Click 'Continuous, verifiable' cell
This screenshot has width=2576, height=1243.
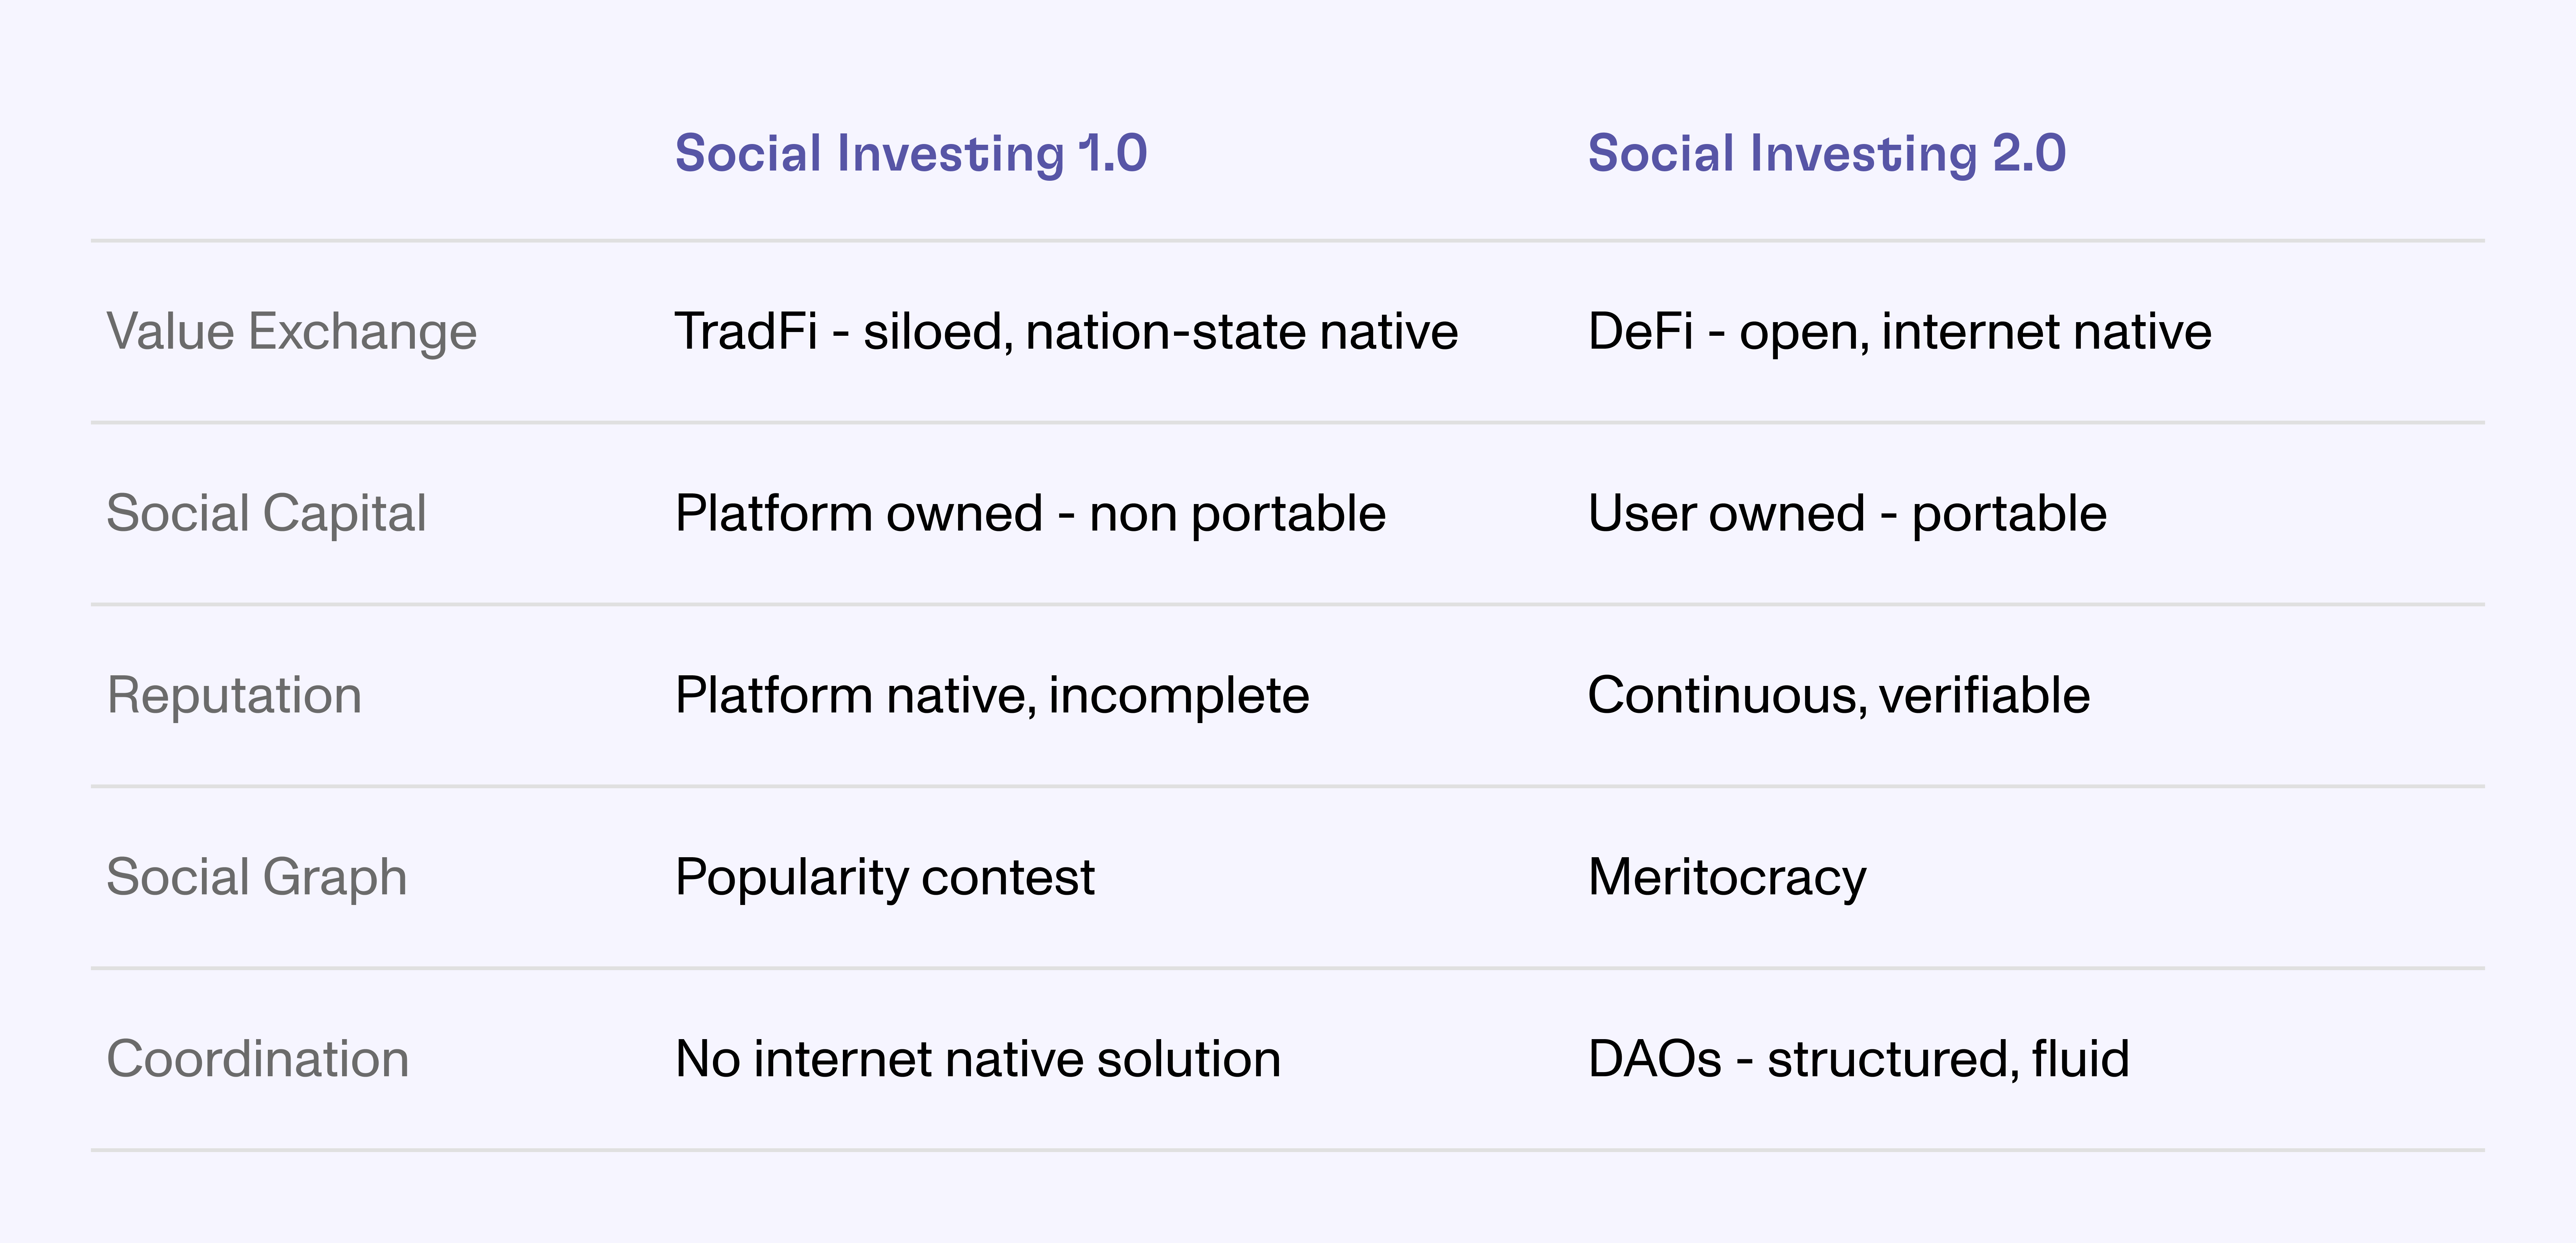click(x=1838, y=696)
